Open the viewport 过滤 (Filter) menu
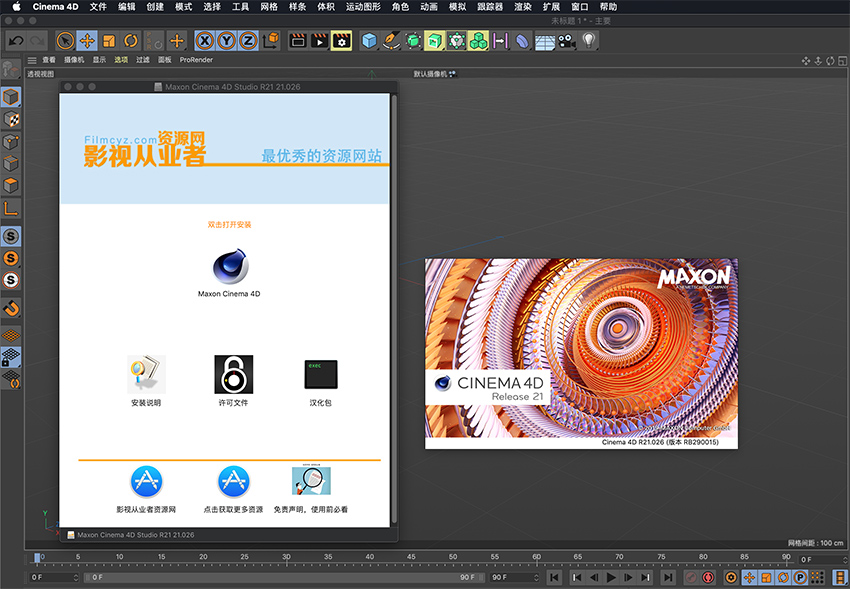This screenshot has height=589, width=850. (143, 60)
